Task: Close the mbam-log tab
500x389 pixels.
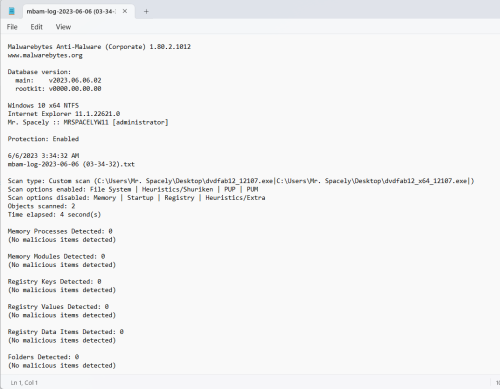Action: [x=125, y=11]
